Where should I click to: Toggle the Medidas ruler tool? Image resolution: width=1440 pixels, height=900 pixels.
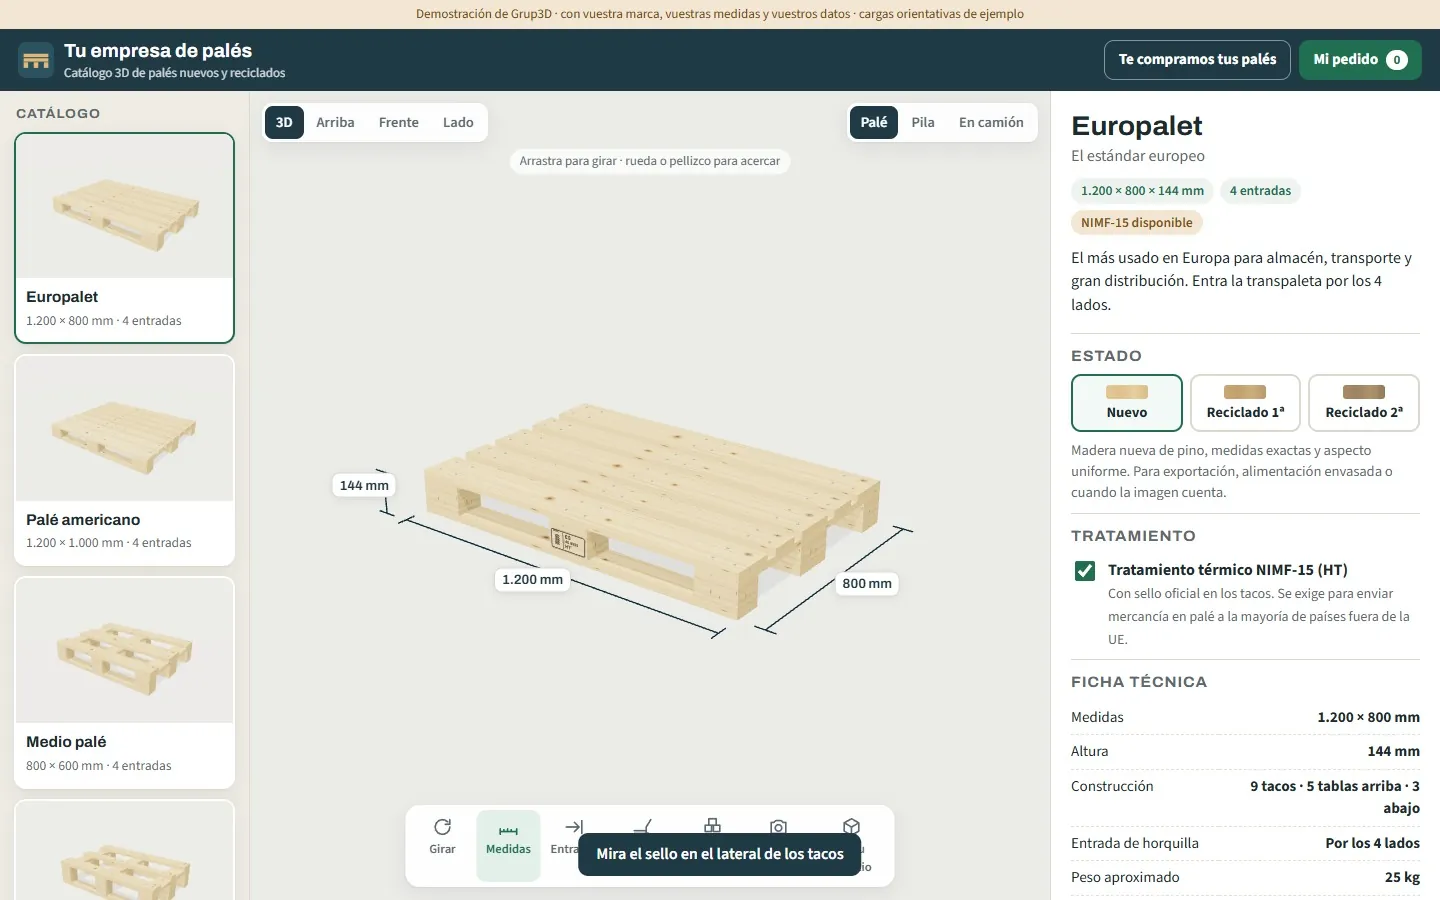pyautogui.click(x=508, y=845)
